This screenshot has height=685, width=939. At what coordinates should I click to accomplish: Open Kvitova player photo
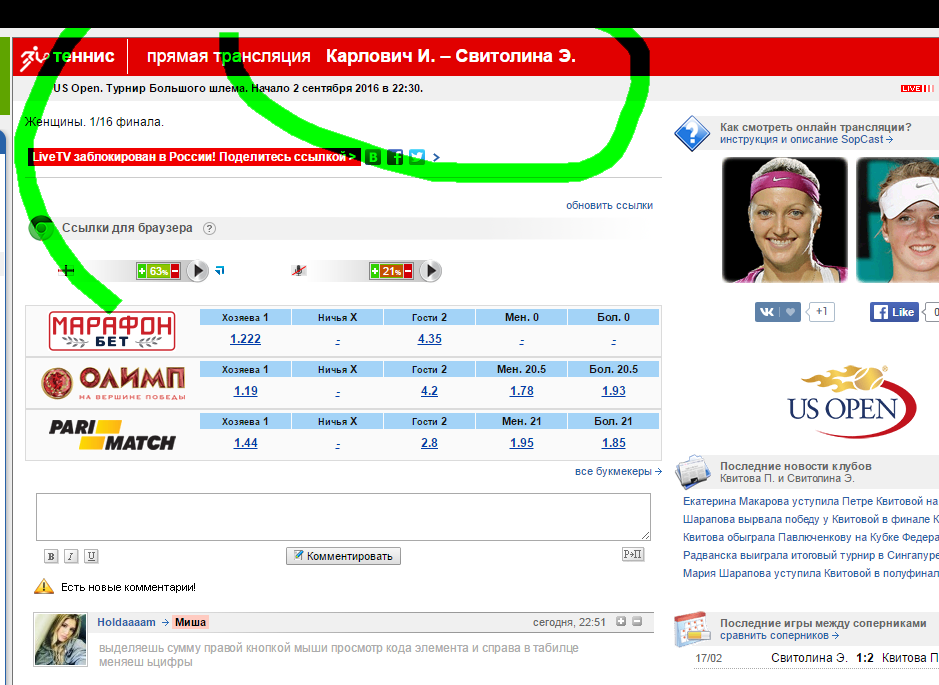coord(784,220)
